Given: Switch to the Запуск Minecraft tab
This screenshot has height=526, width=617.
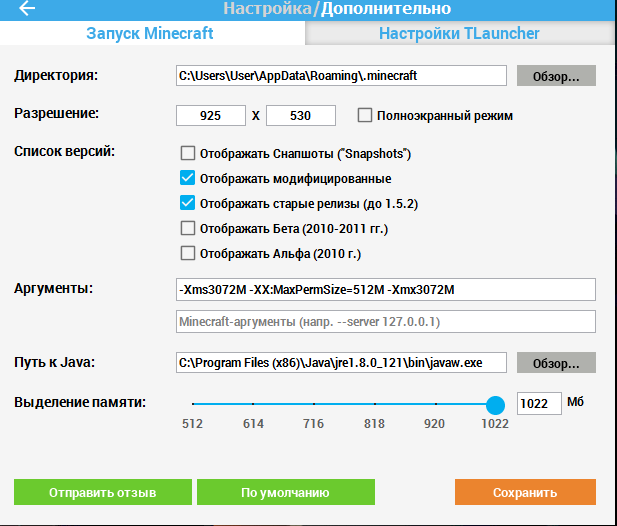Looking at the screenshot, I should tap(152, 33).
